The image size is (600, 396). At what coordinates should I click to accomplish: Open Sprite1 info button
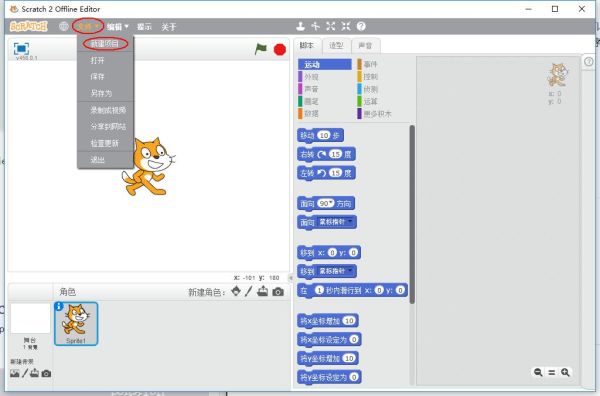tap(59, 306)
